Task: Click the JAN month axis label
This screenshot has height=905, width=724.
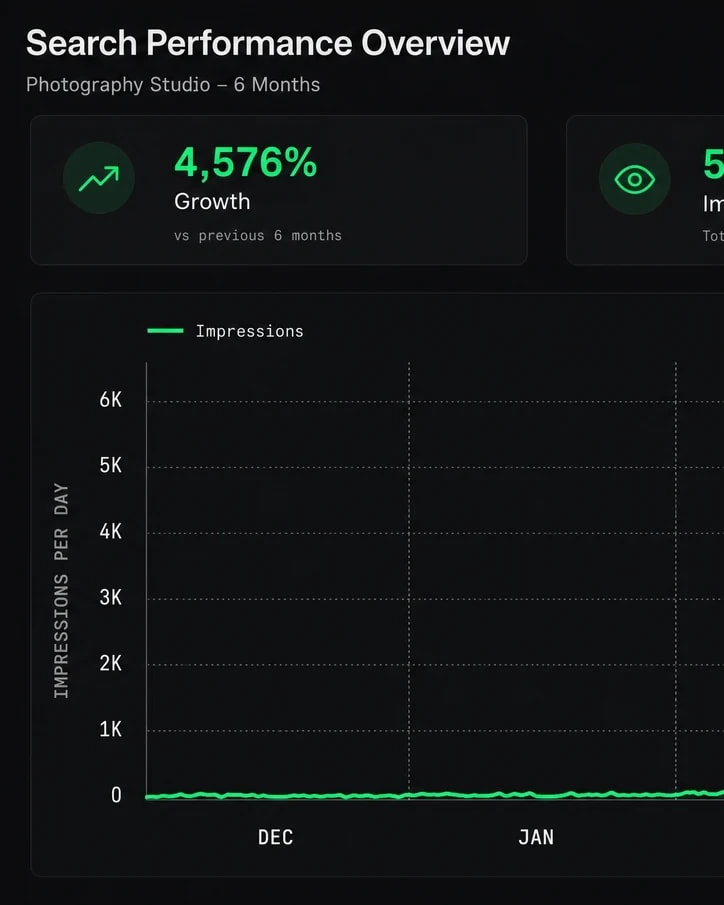Action: [536, 837]
